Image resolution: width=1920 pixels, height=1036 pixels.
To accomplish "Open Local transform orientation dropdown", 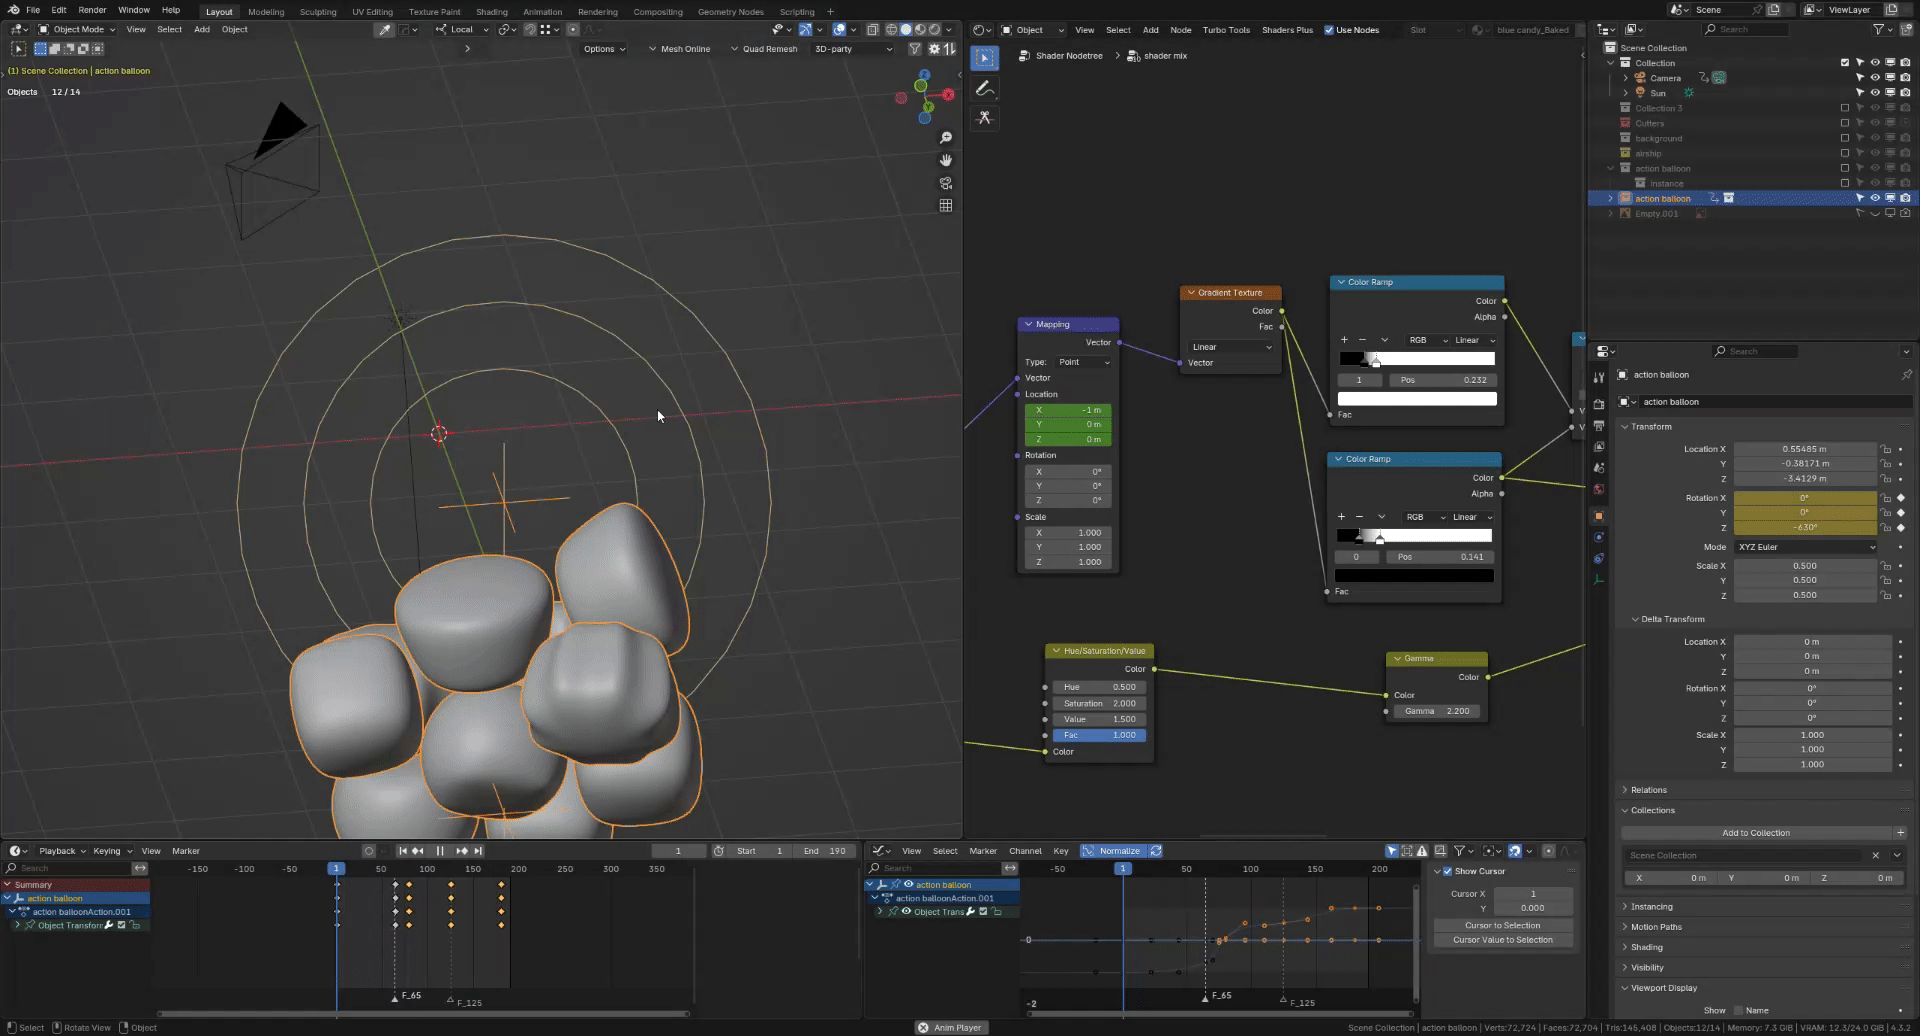I will click(x=462, y=30).
